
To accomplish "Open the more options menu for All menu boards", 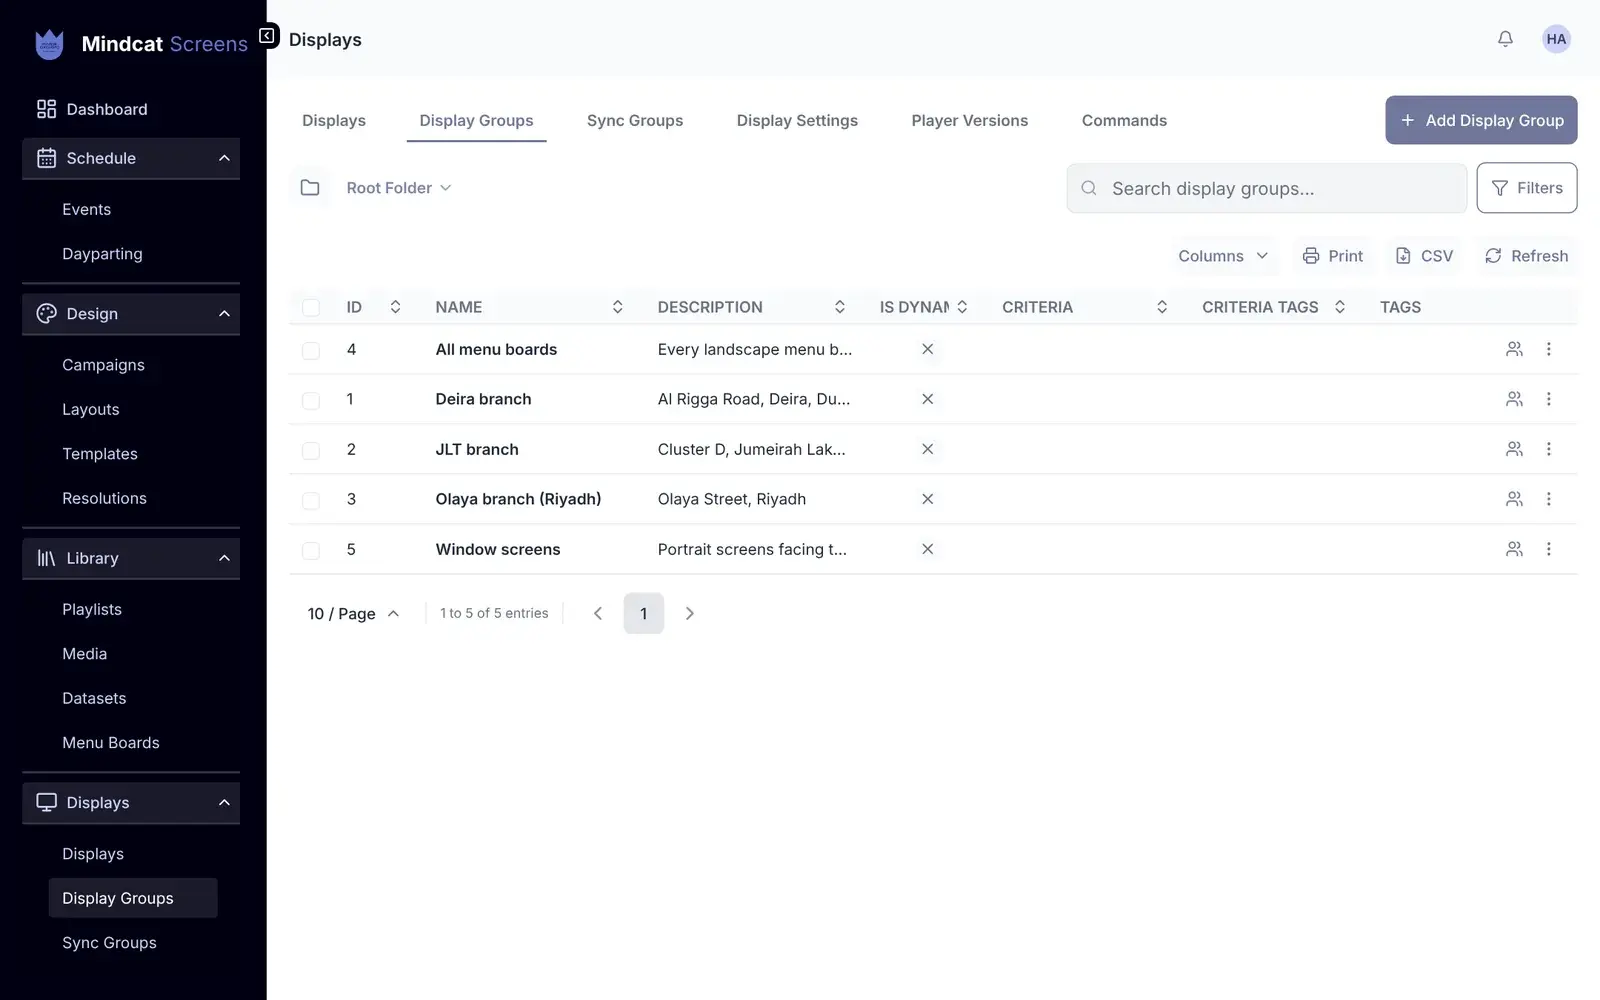I will pyautogui.click(x=1549, y=349).
